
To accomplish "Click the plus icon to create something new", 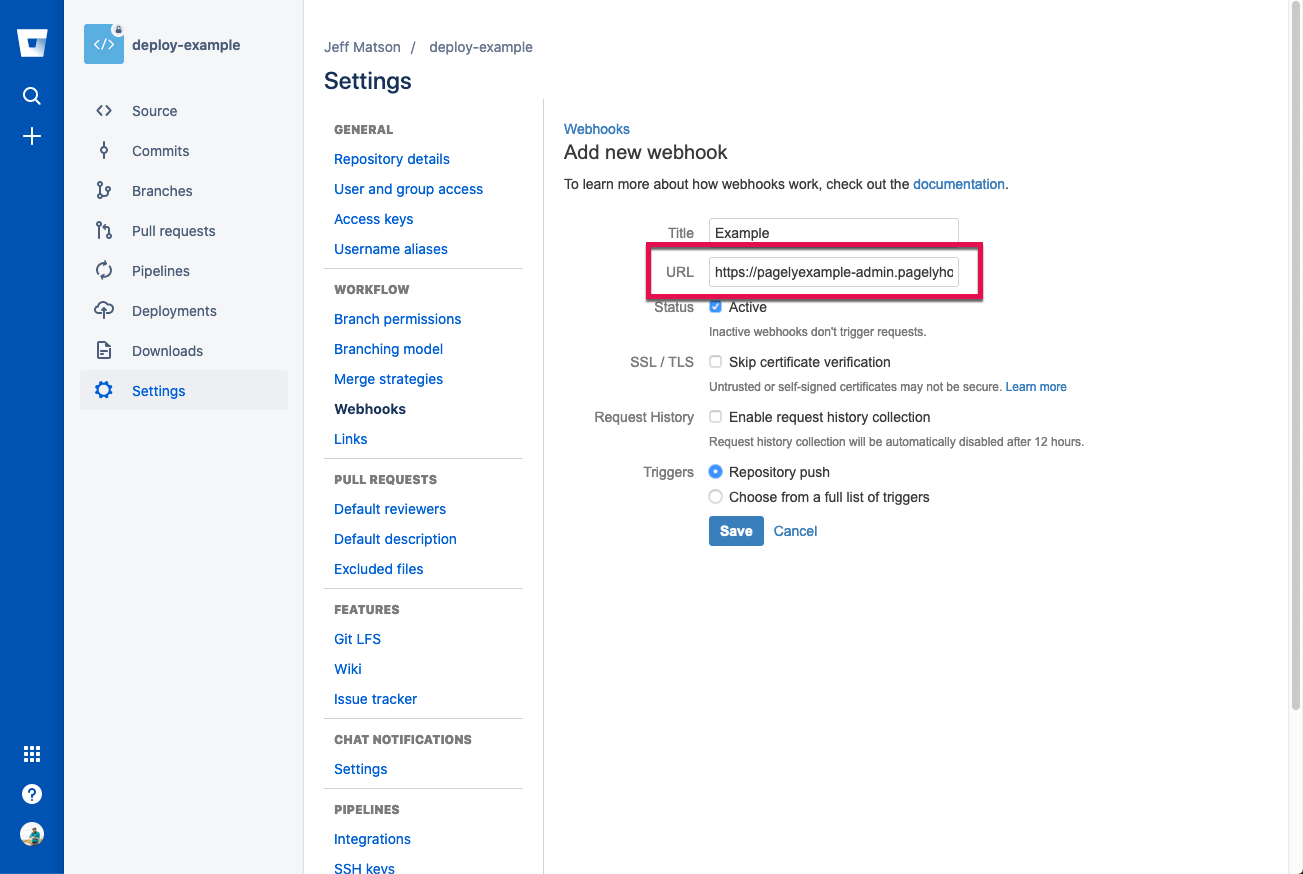I will [31, 136].
